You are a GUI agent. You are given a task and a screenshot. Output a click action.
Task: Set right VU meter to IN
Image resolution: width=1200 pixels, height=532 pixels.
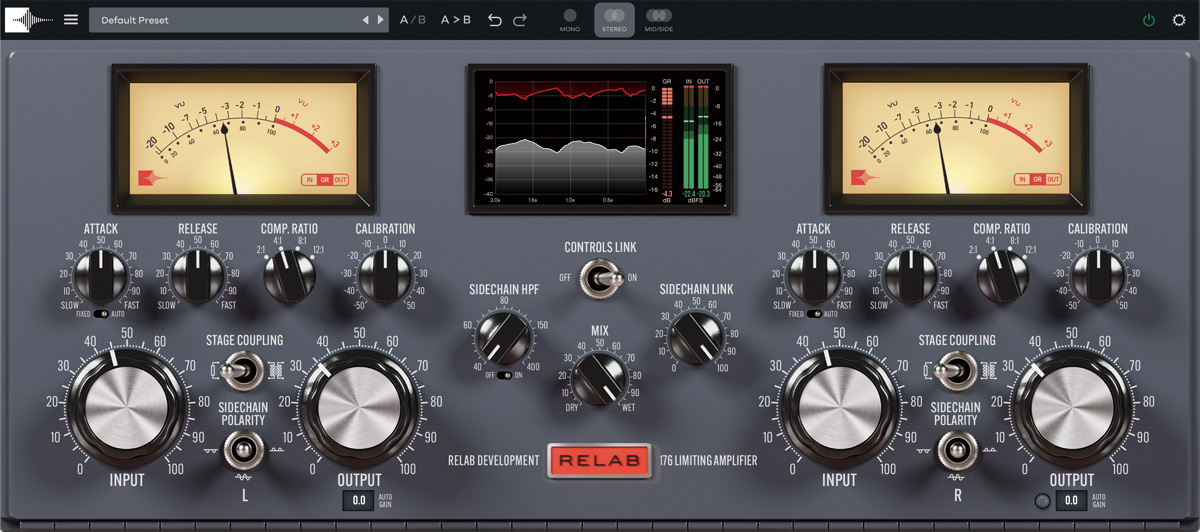click(x=1022, y=180)
